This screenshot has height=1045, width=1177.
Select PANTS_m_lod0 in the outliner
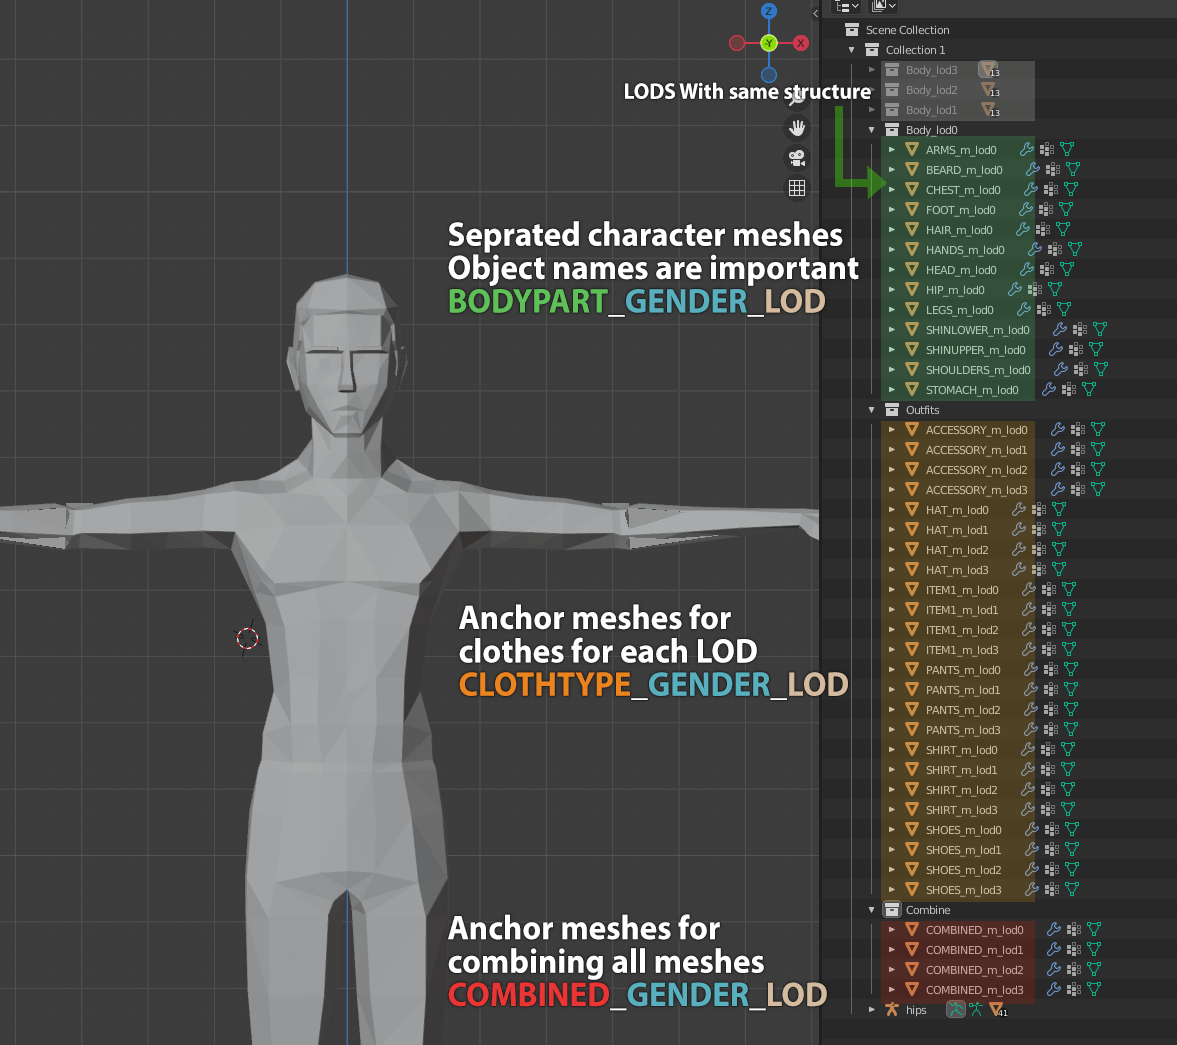point(962,670)
